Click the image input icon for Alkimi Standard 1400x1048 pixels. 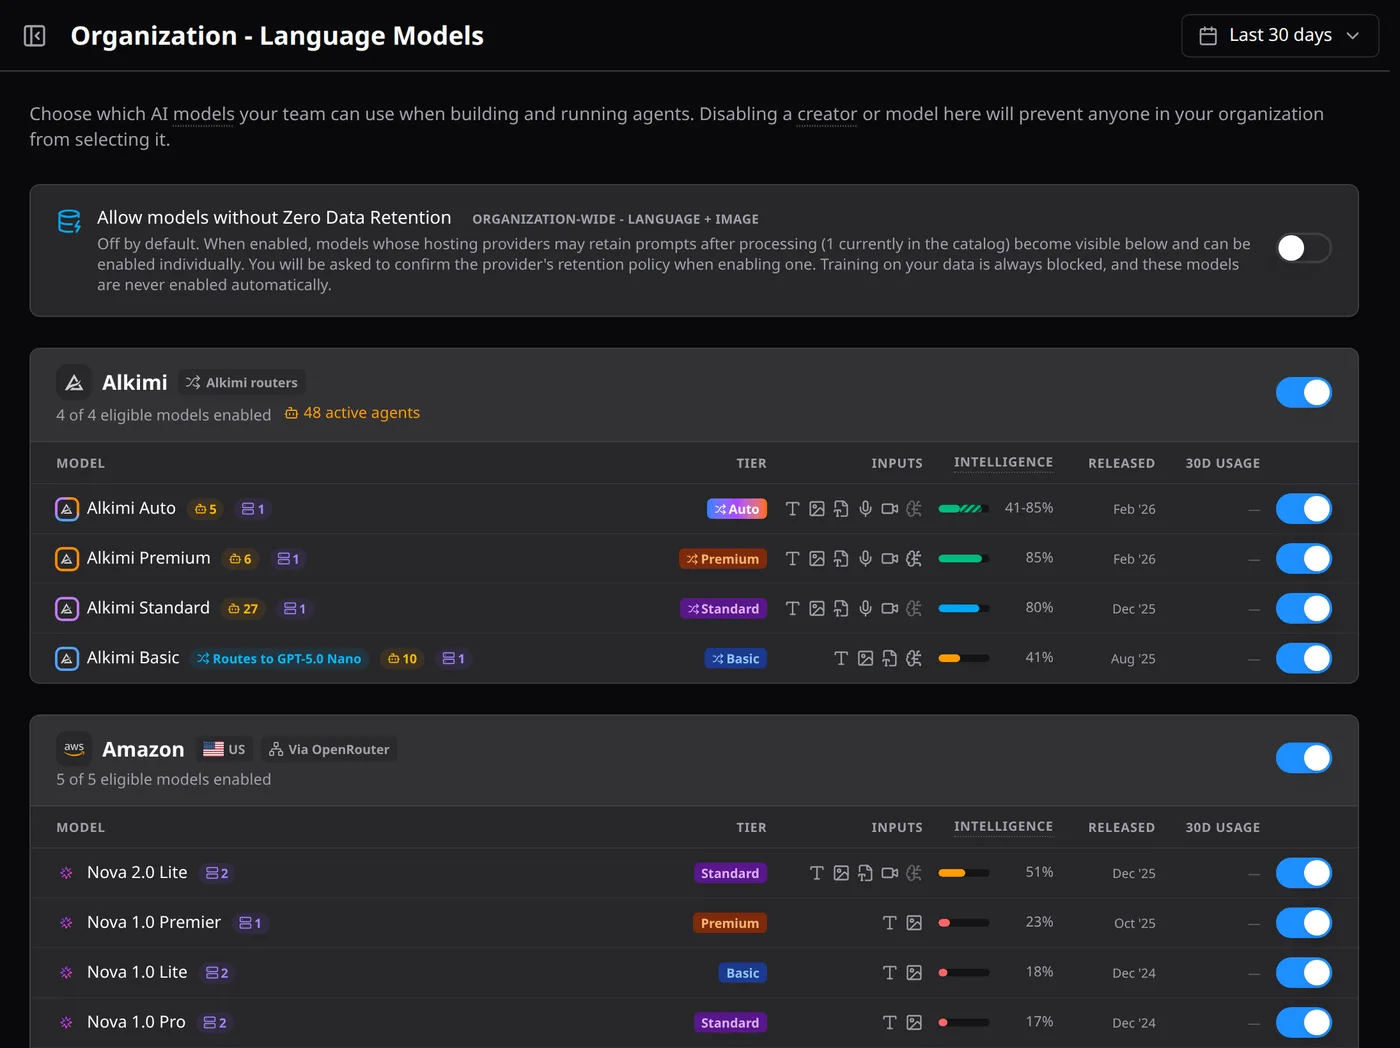(x=817, y=609)
